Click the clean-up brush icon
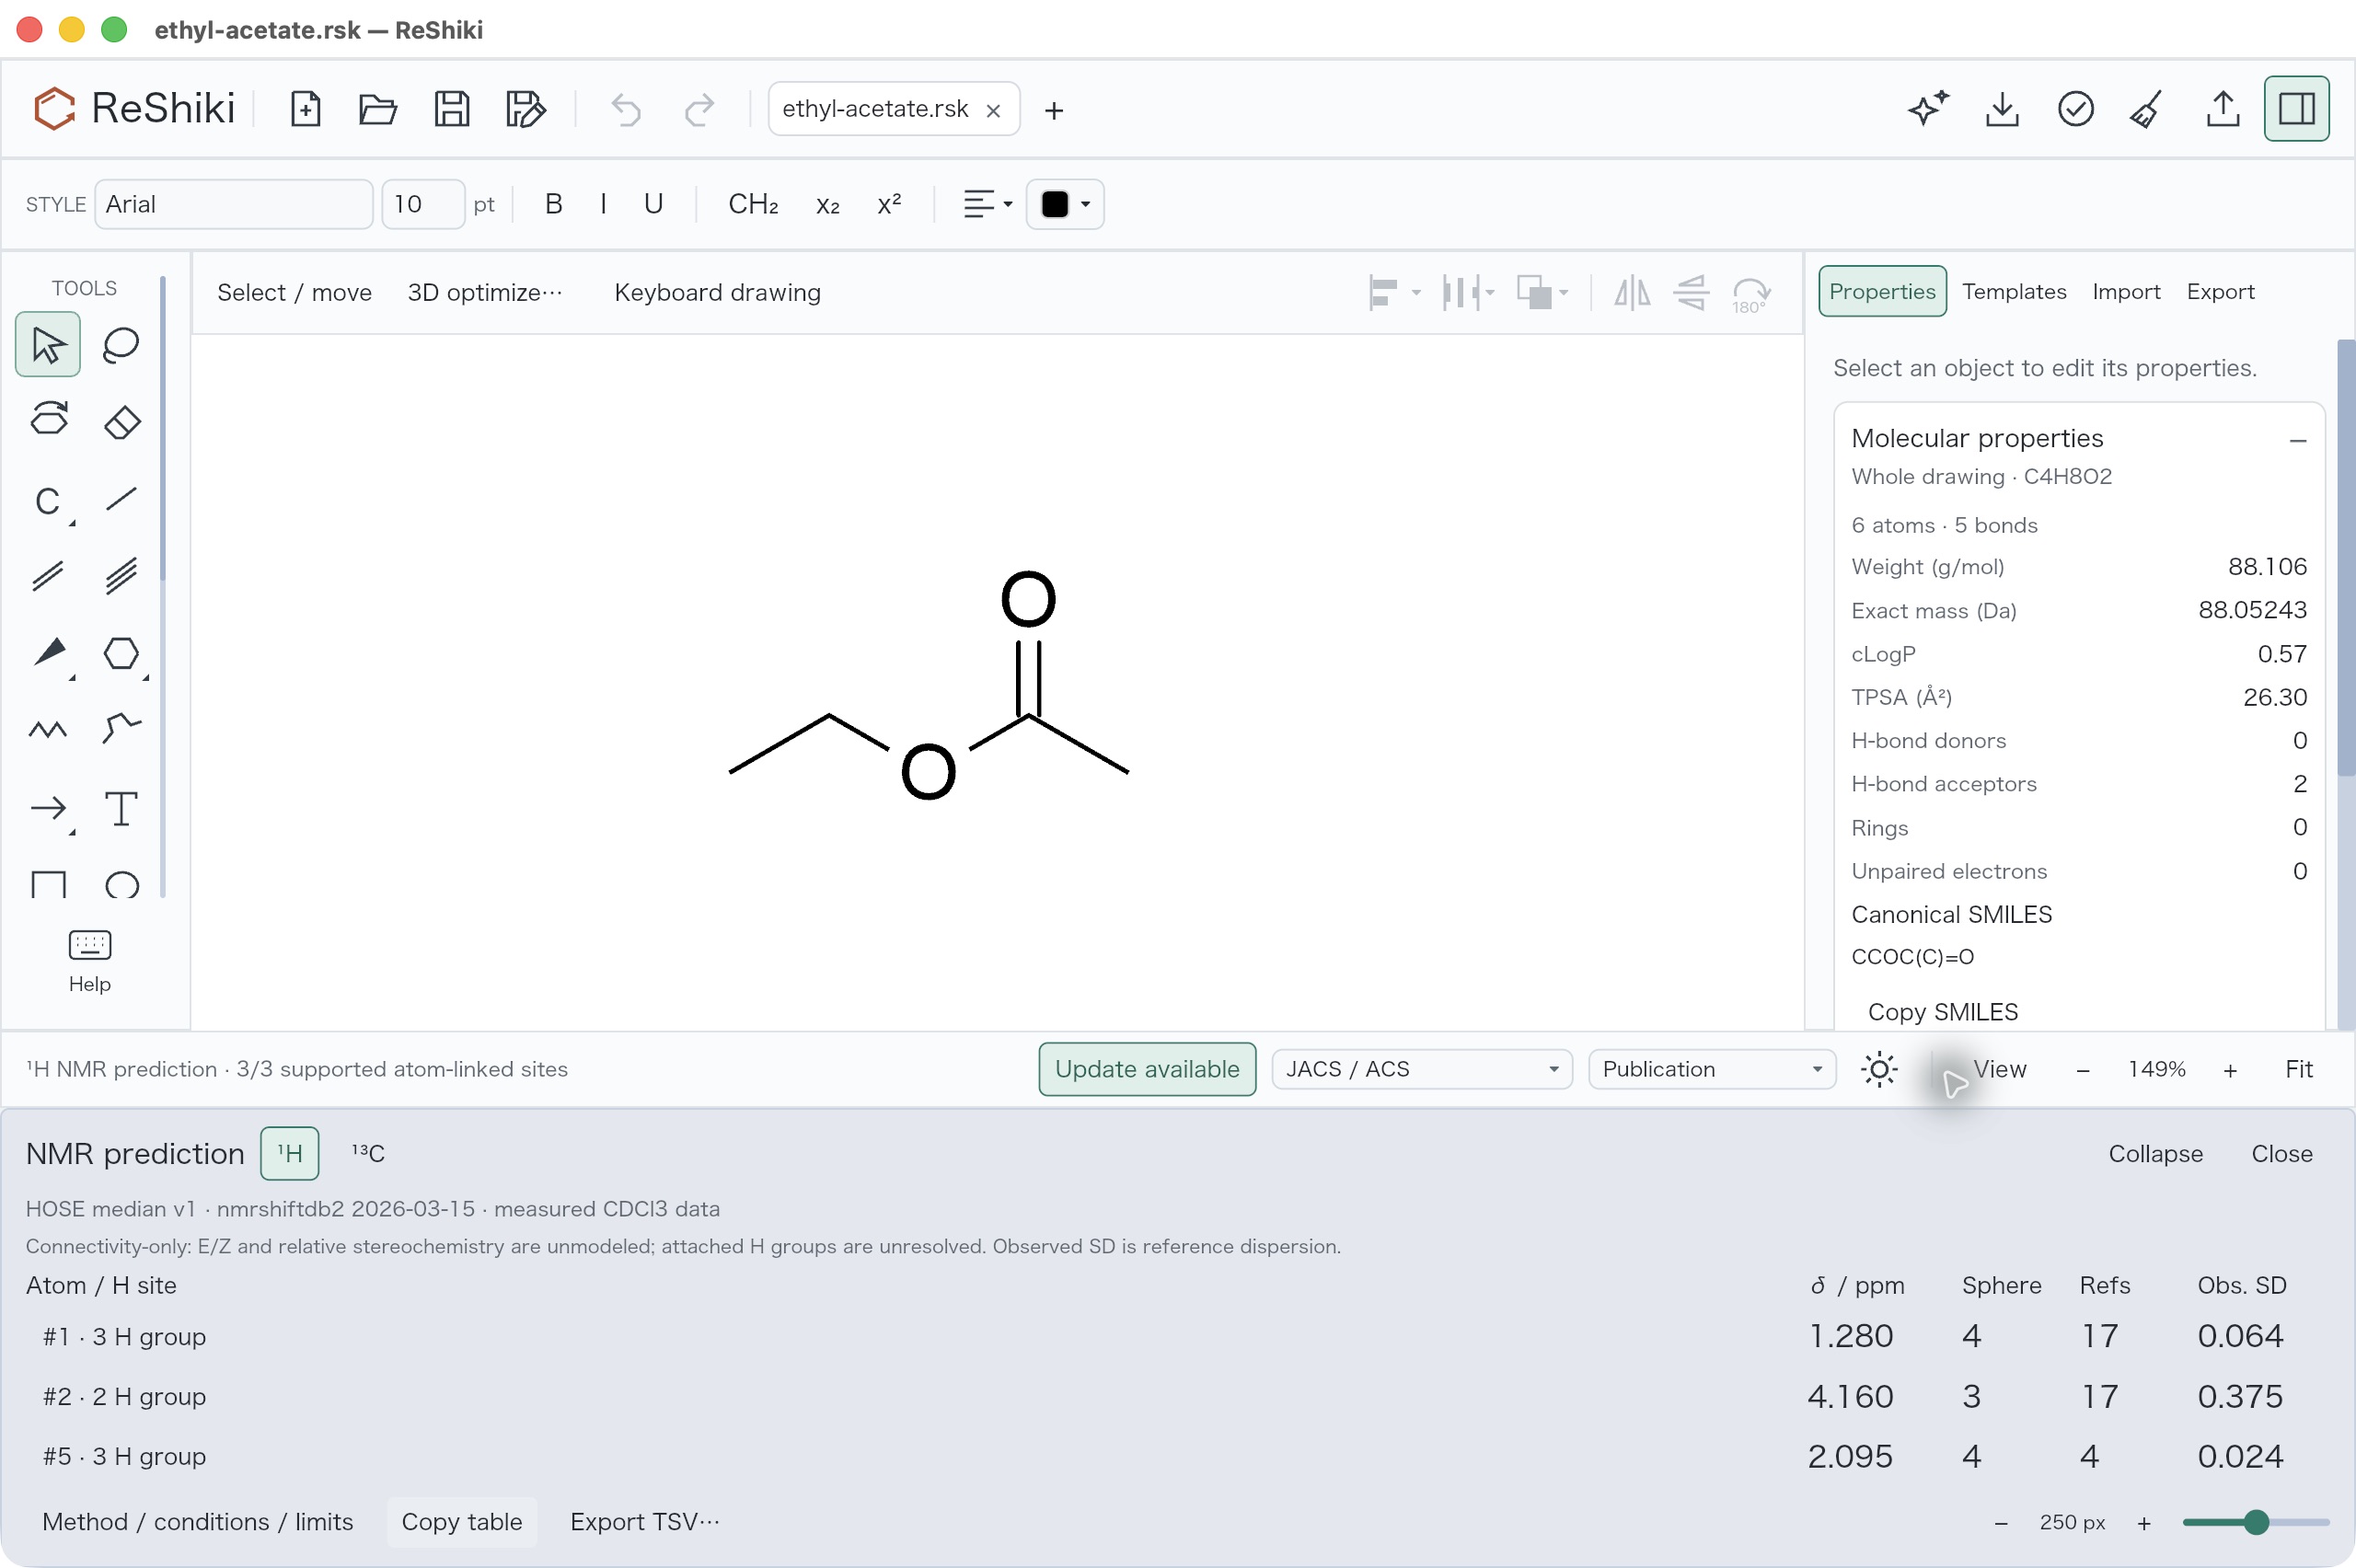The width and height of the screenshot is (2356, 1568). 2148,109
